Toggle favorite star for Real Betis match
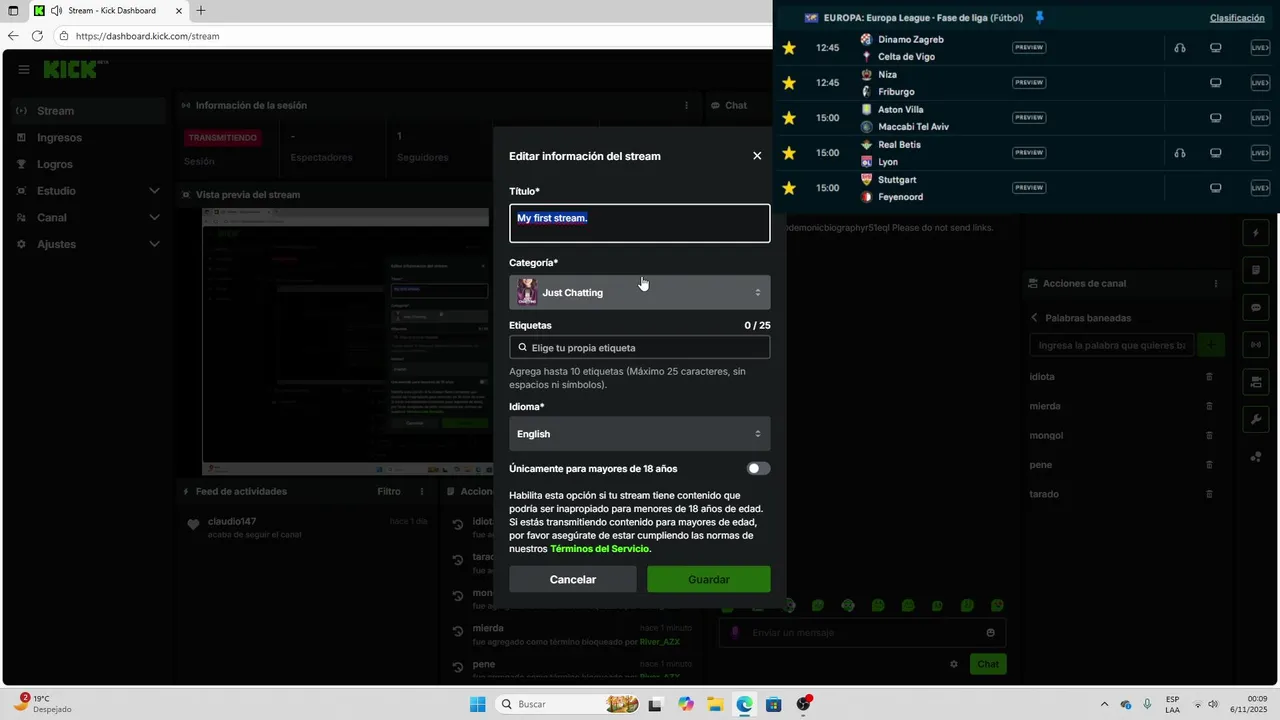The image size is (1280, 720). [x=789, y=153]
